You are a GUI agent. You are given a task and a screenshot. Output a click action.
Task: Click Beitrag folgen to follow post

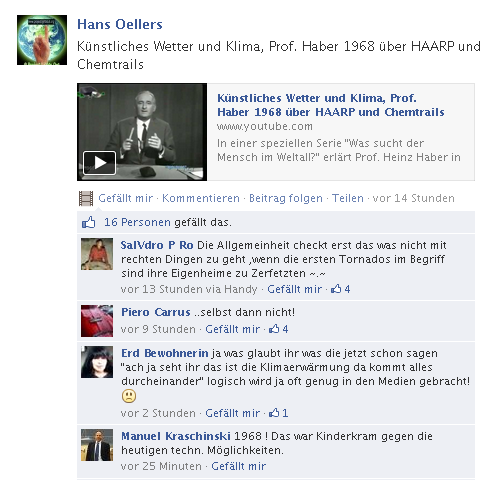(286, 198)
